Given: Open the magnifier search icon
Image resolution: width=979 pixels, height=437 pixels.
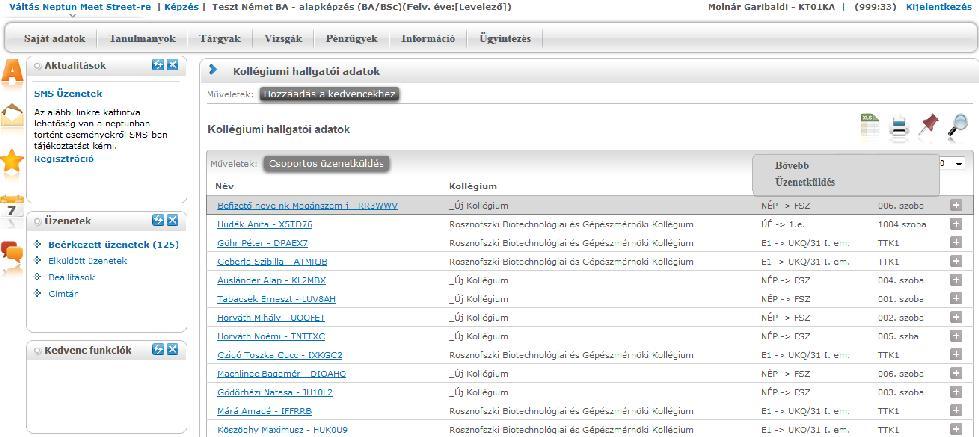Looking at the screenshot, I should tap(957, 125).
